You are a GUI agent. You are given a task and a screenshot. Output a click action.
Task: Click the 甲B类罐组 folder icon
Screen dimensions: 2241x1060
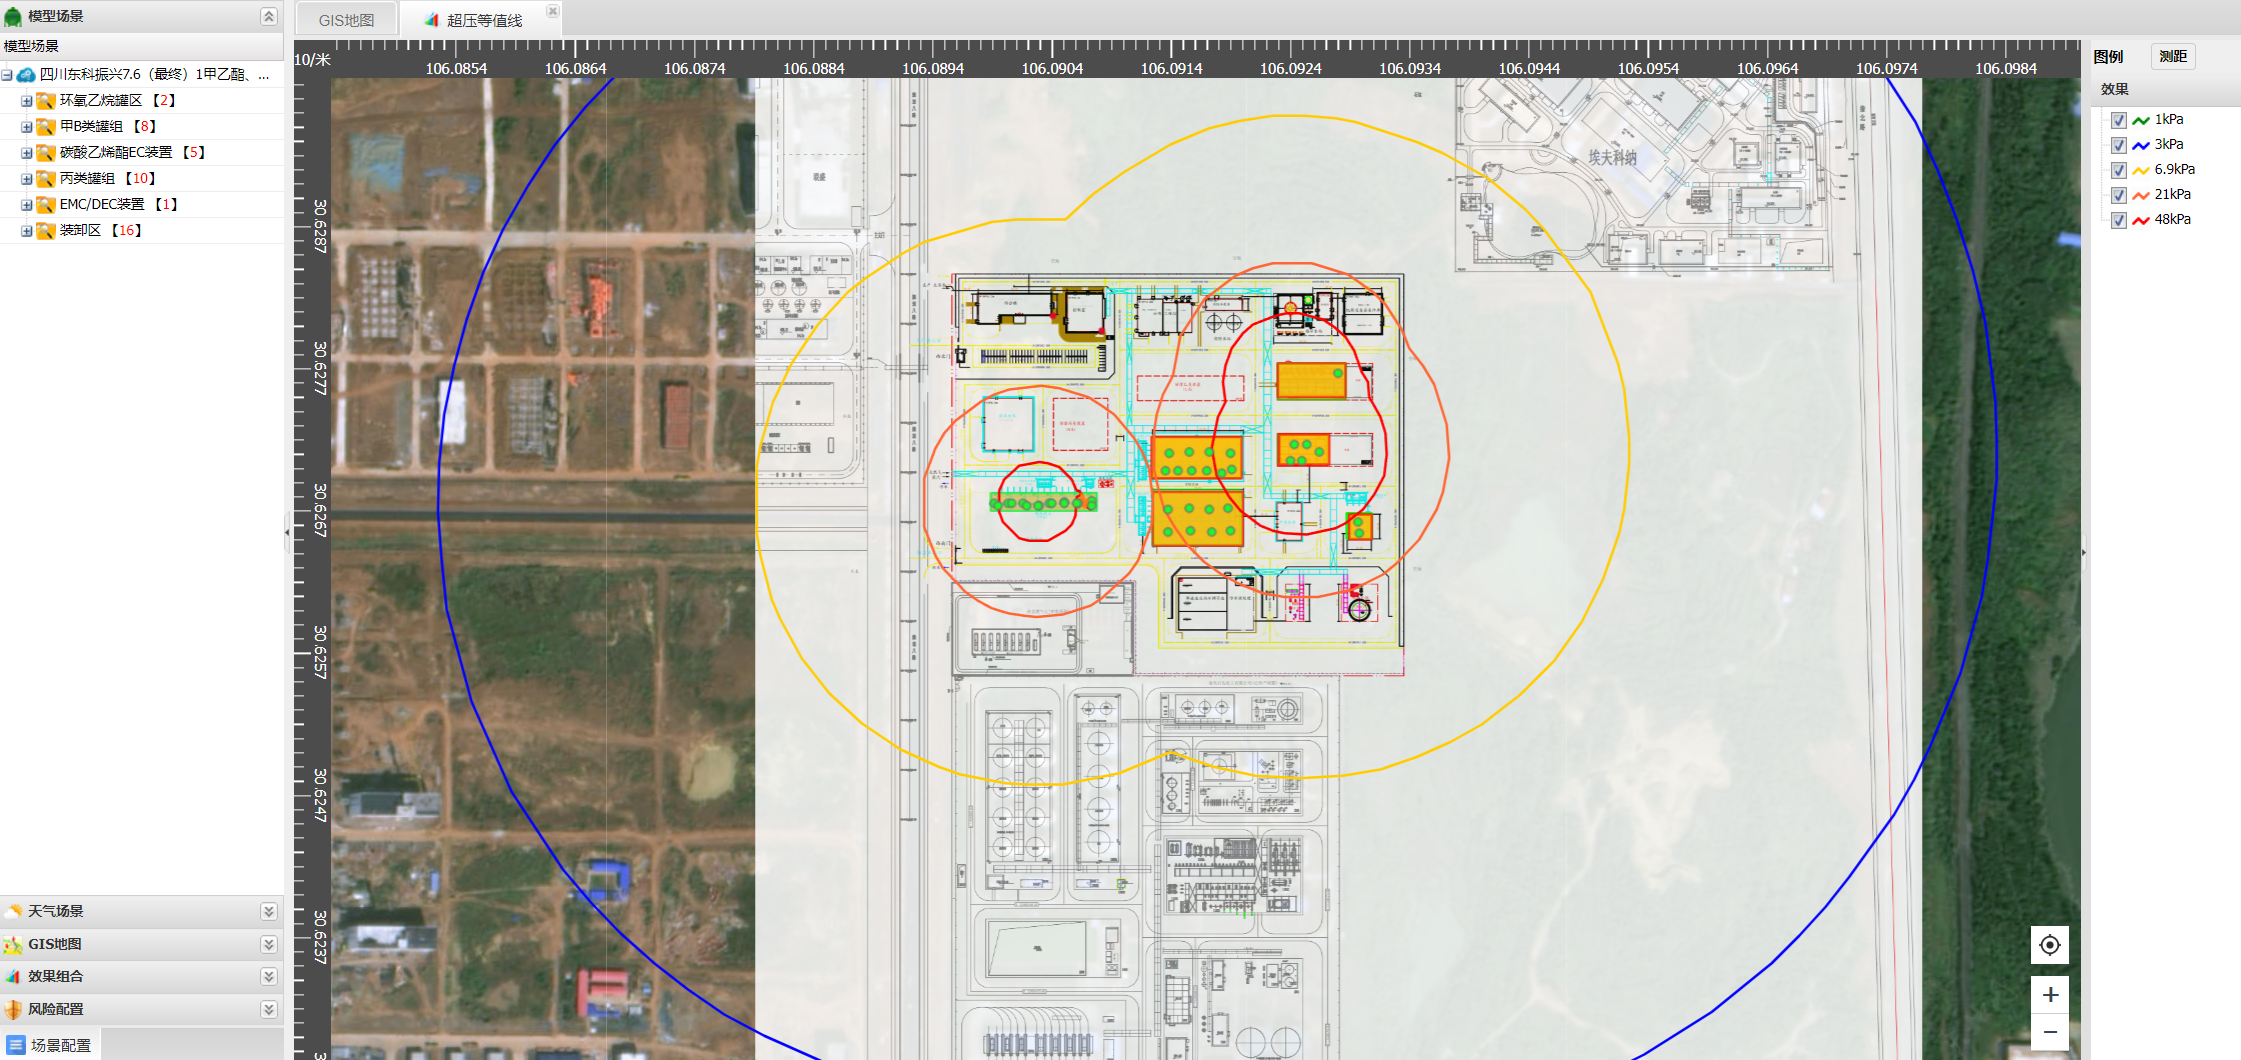pos(46,127)
